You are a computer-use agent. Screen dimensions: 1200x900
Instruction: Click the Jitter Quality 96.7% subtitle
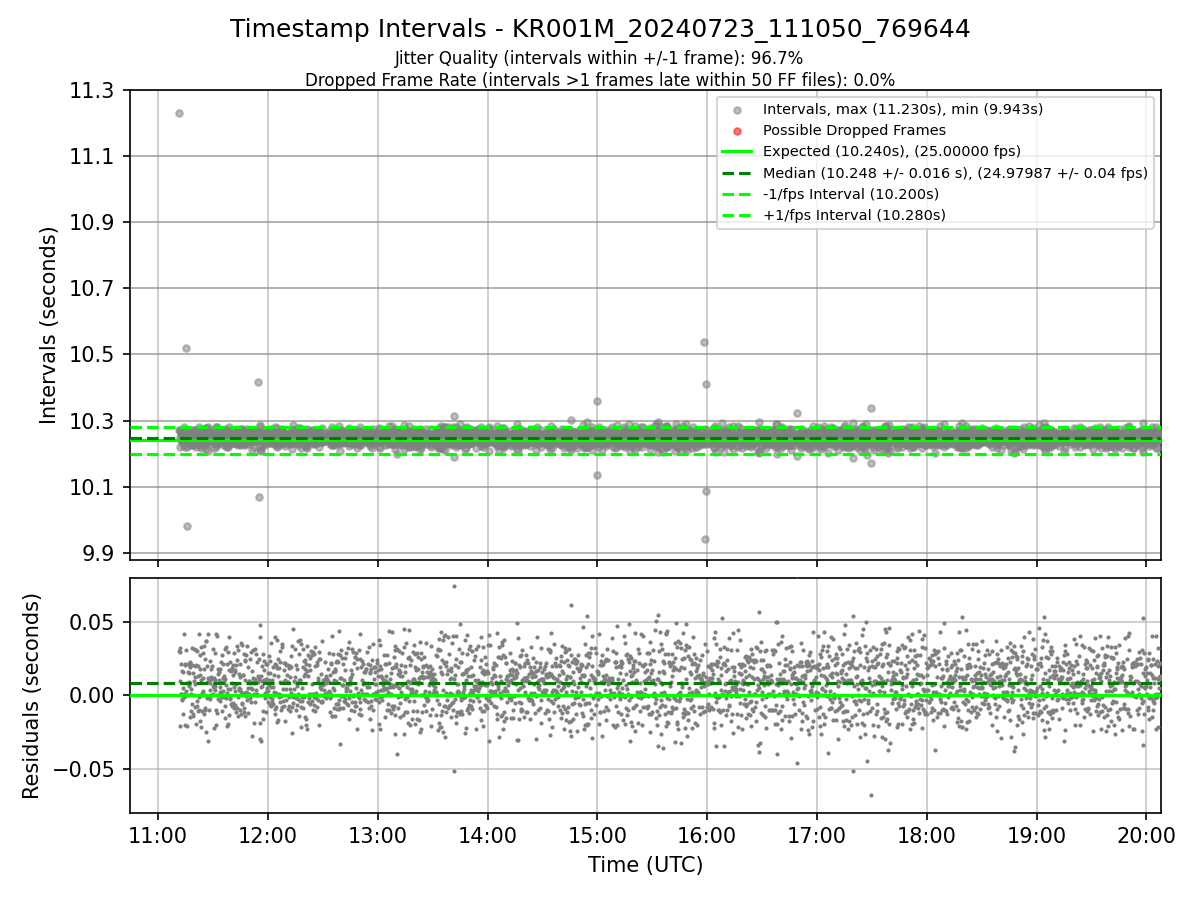pyautogui.click(x=599, y=58)
